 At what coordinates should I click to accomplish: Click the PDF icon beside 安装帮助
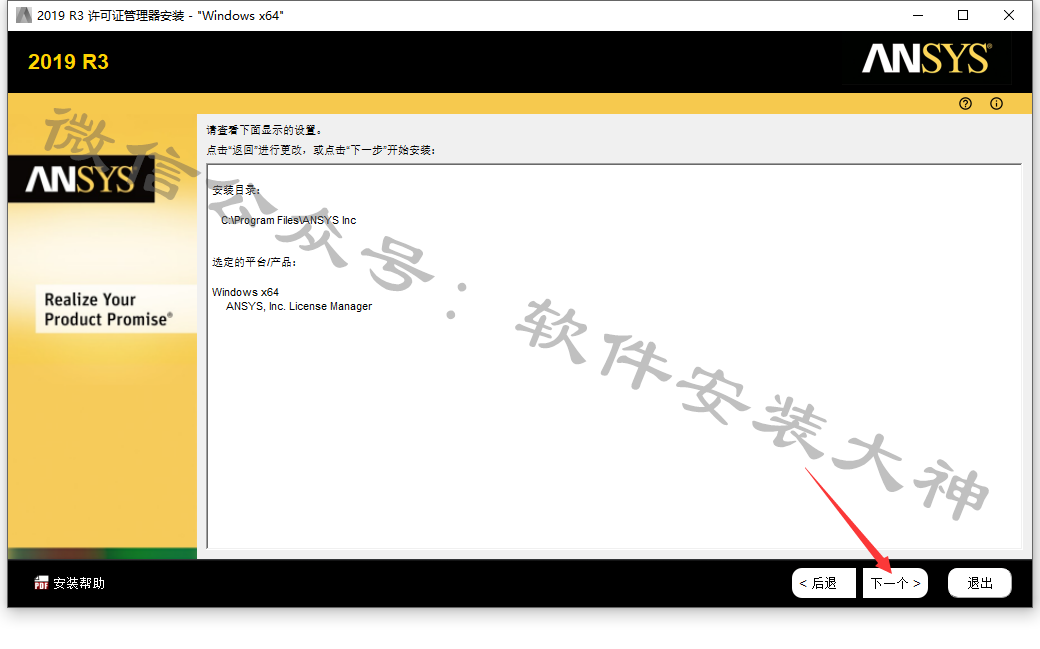[x=41, y=583]
